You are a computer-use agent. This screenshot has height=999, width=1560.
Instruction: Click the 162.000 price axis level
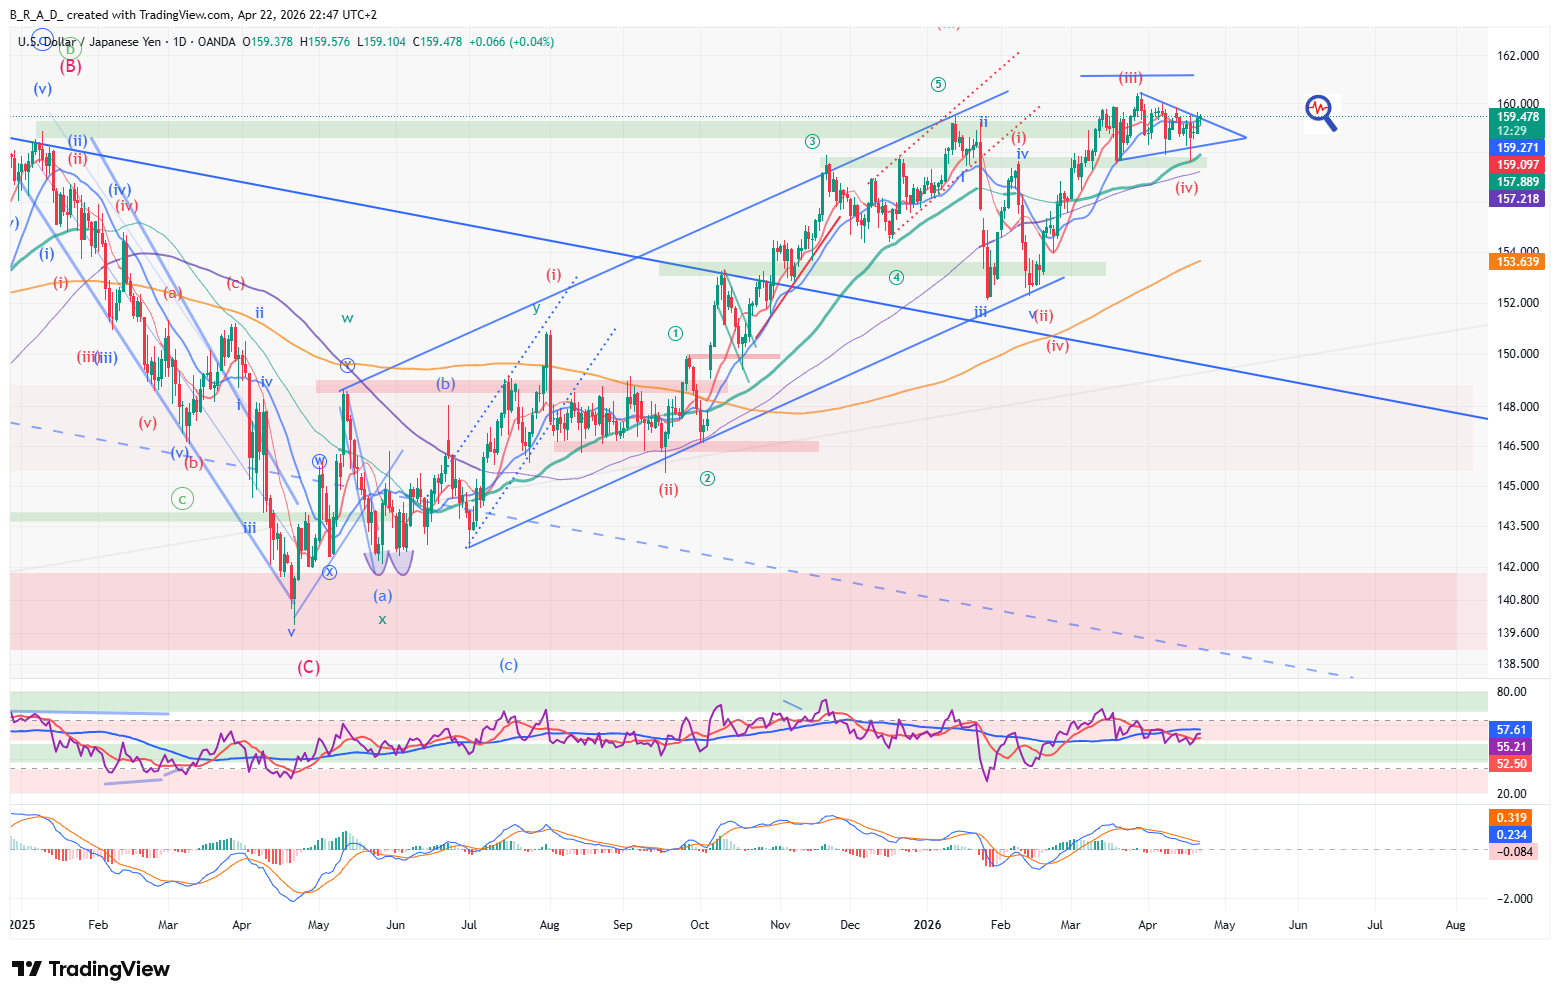point(1517,56)
